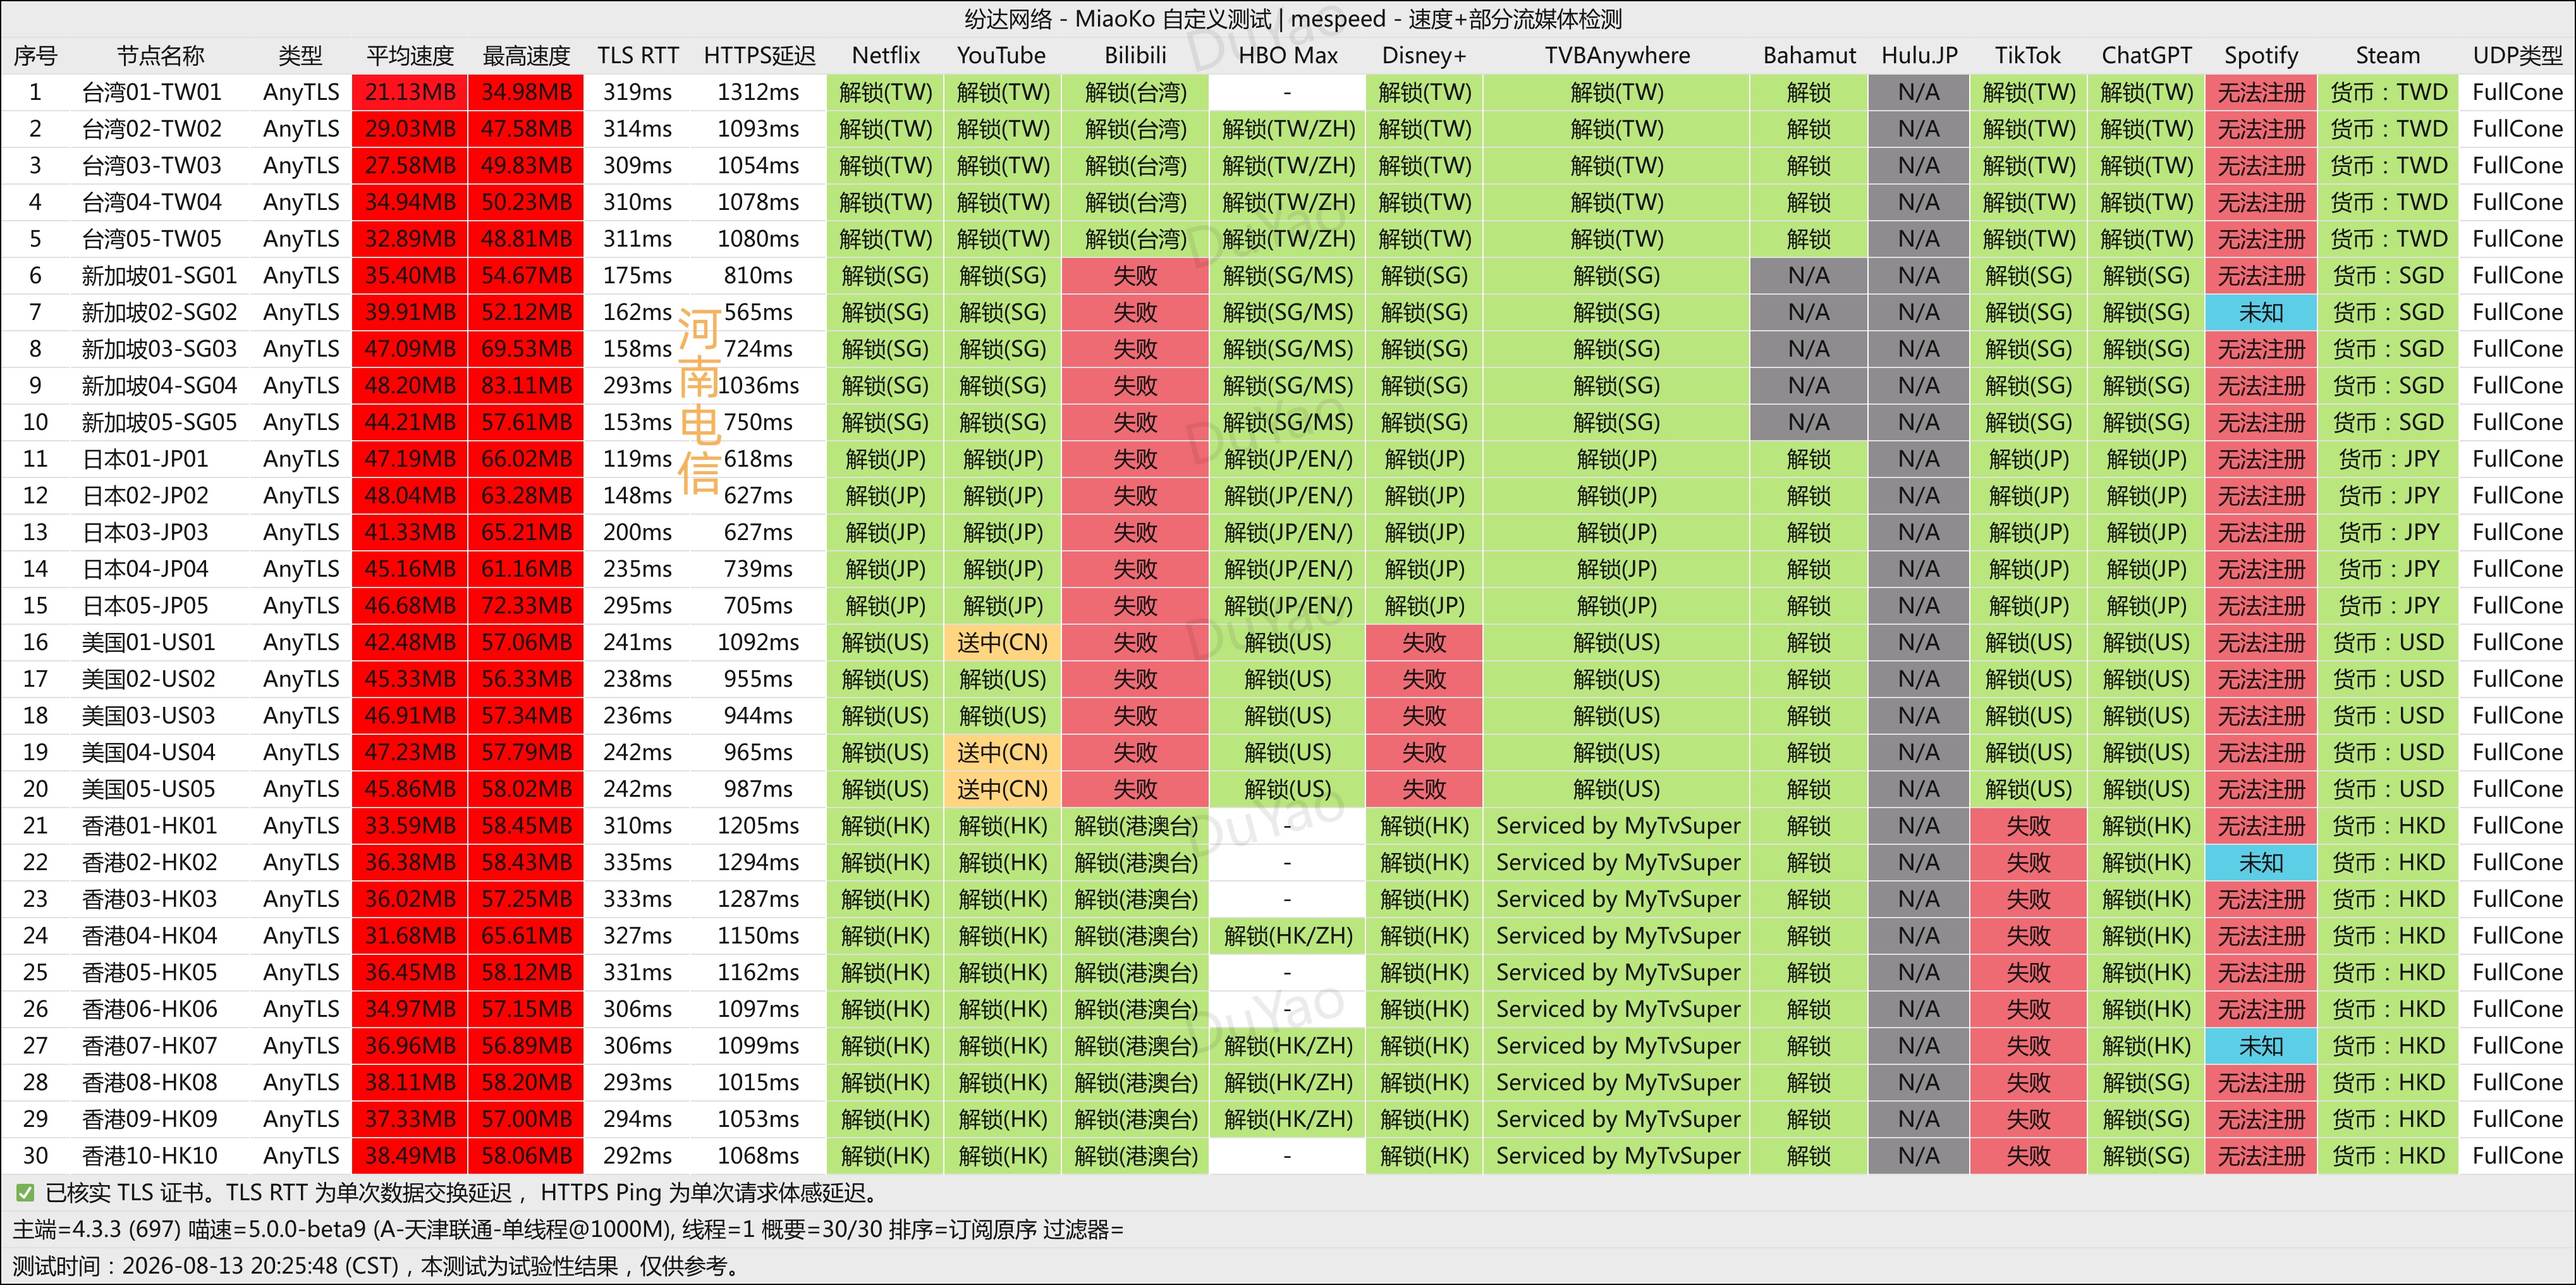This screenshot has width=2576, height=1285.
Task: Click TLS RTT value 319ms
Action: 638,93
